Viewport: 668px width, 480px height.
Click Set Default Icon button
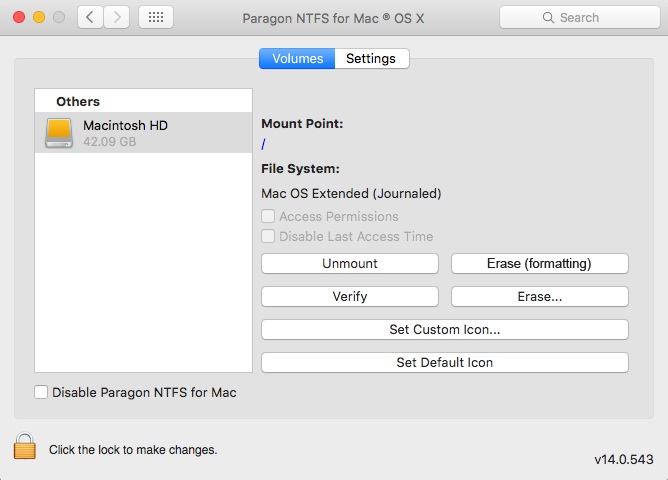click(x=444, y=363)
